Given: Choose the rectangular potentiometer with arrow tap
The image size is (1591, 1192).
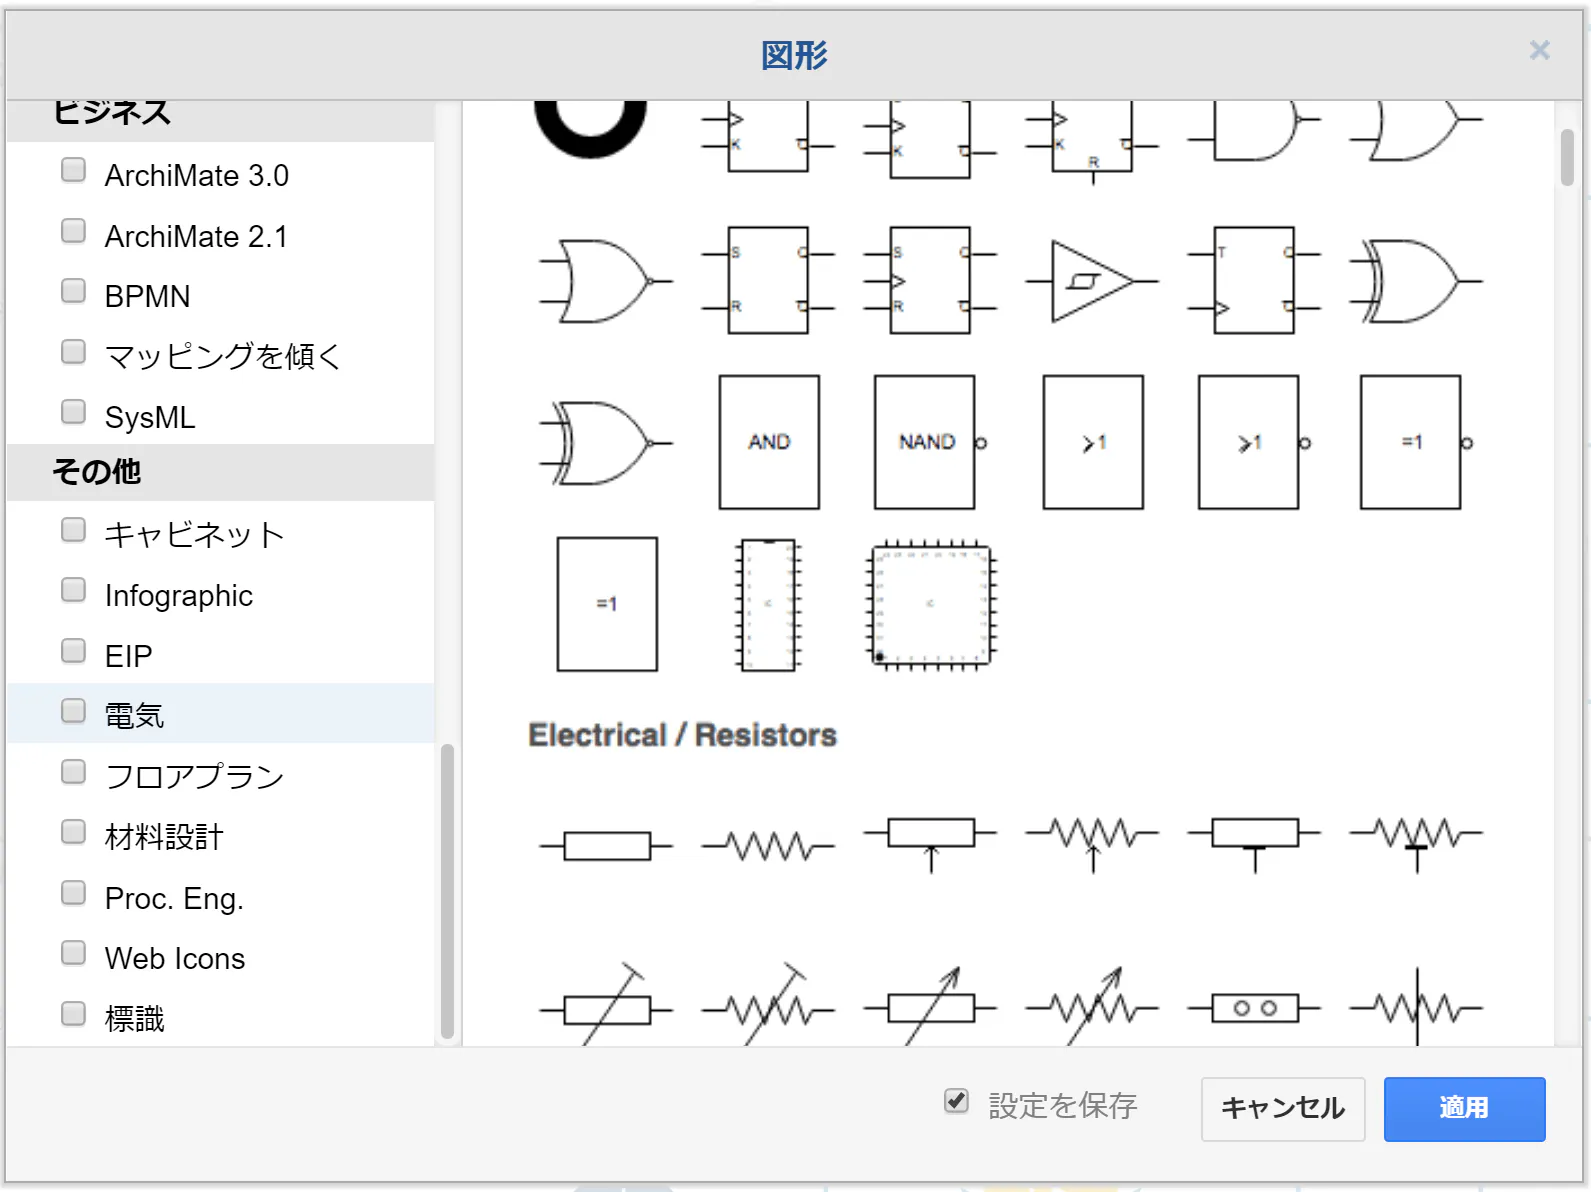Looking at the screenshot, I should point(930,844).
